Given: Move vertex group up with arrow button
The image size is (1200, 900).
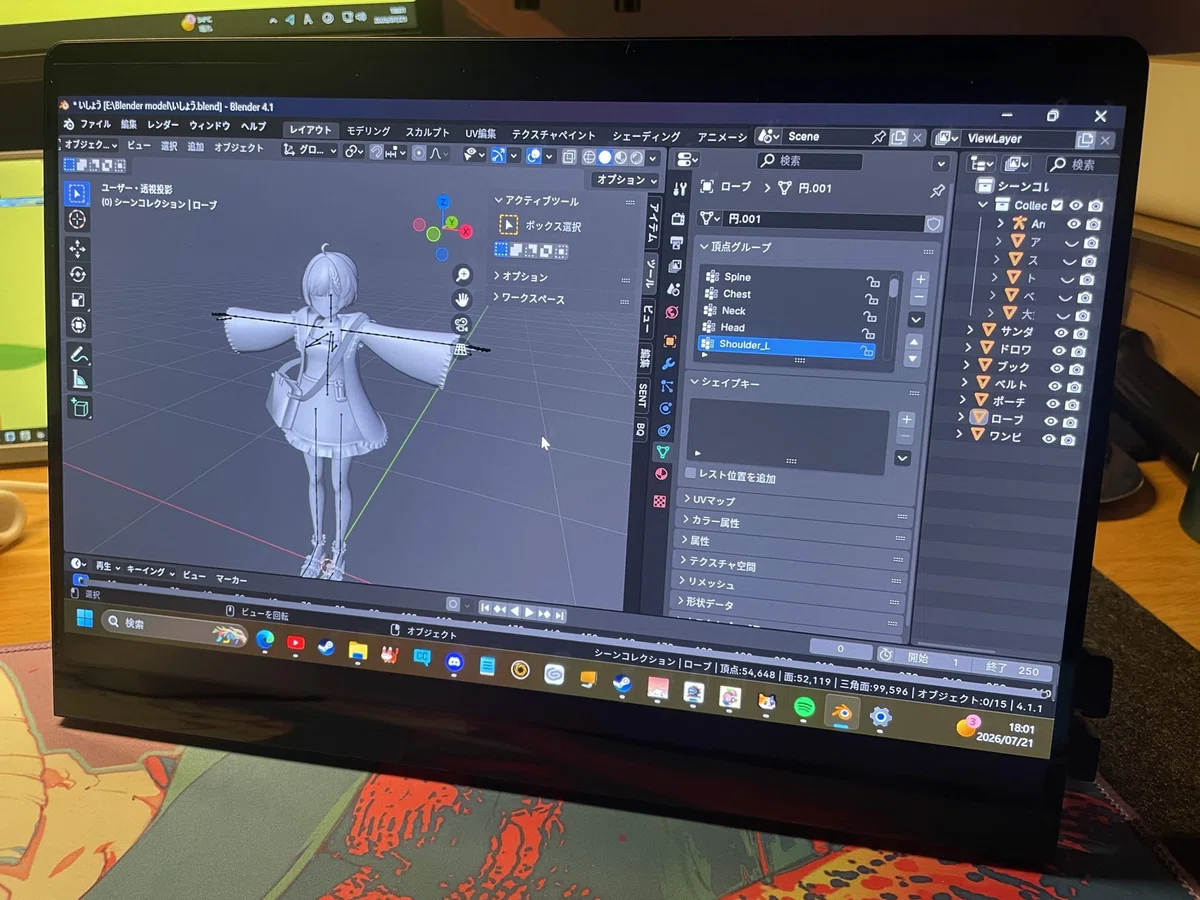Looking at the screenshot, I should [x=913, y=343].
